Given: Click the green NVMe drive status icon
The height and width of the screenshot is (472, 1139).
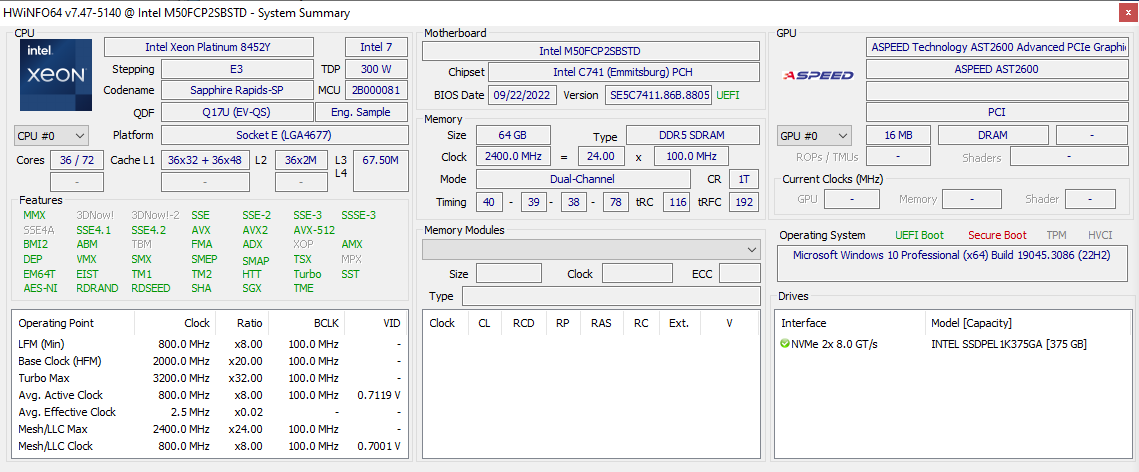Looking at the screenshot, I should (785, 343).
